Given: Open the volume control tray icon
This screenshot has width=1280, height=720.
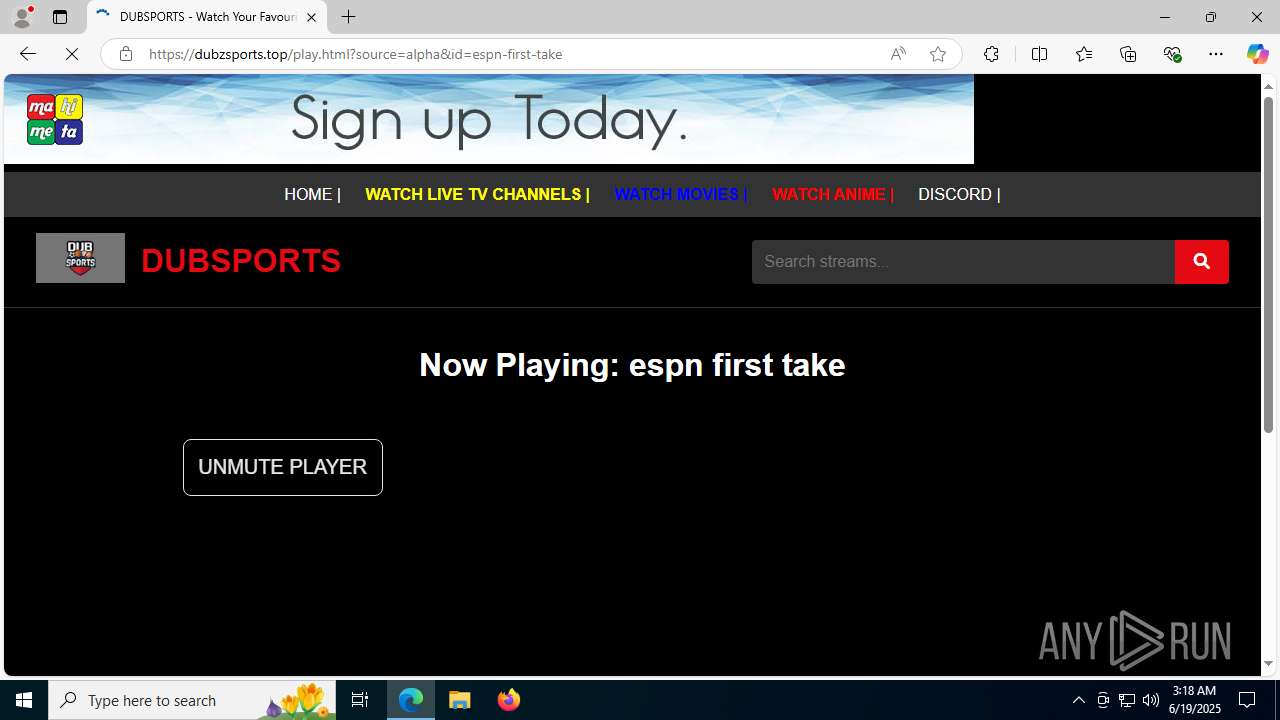Looking at the screenshot, I should tap(1151, 700).
